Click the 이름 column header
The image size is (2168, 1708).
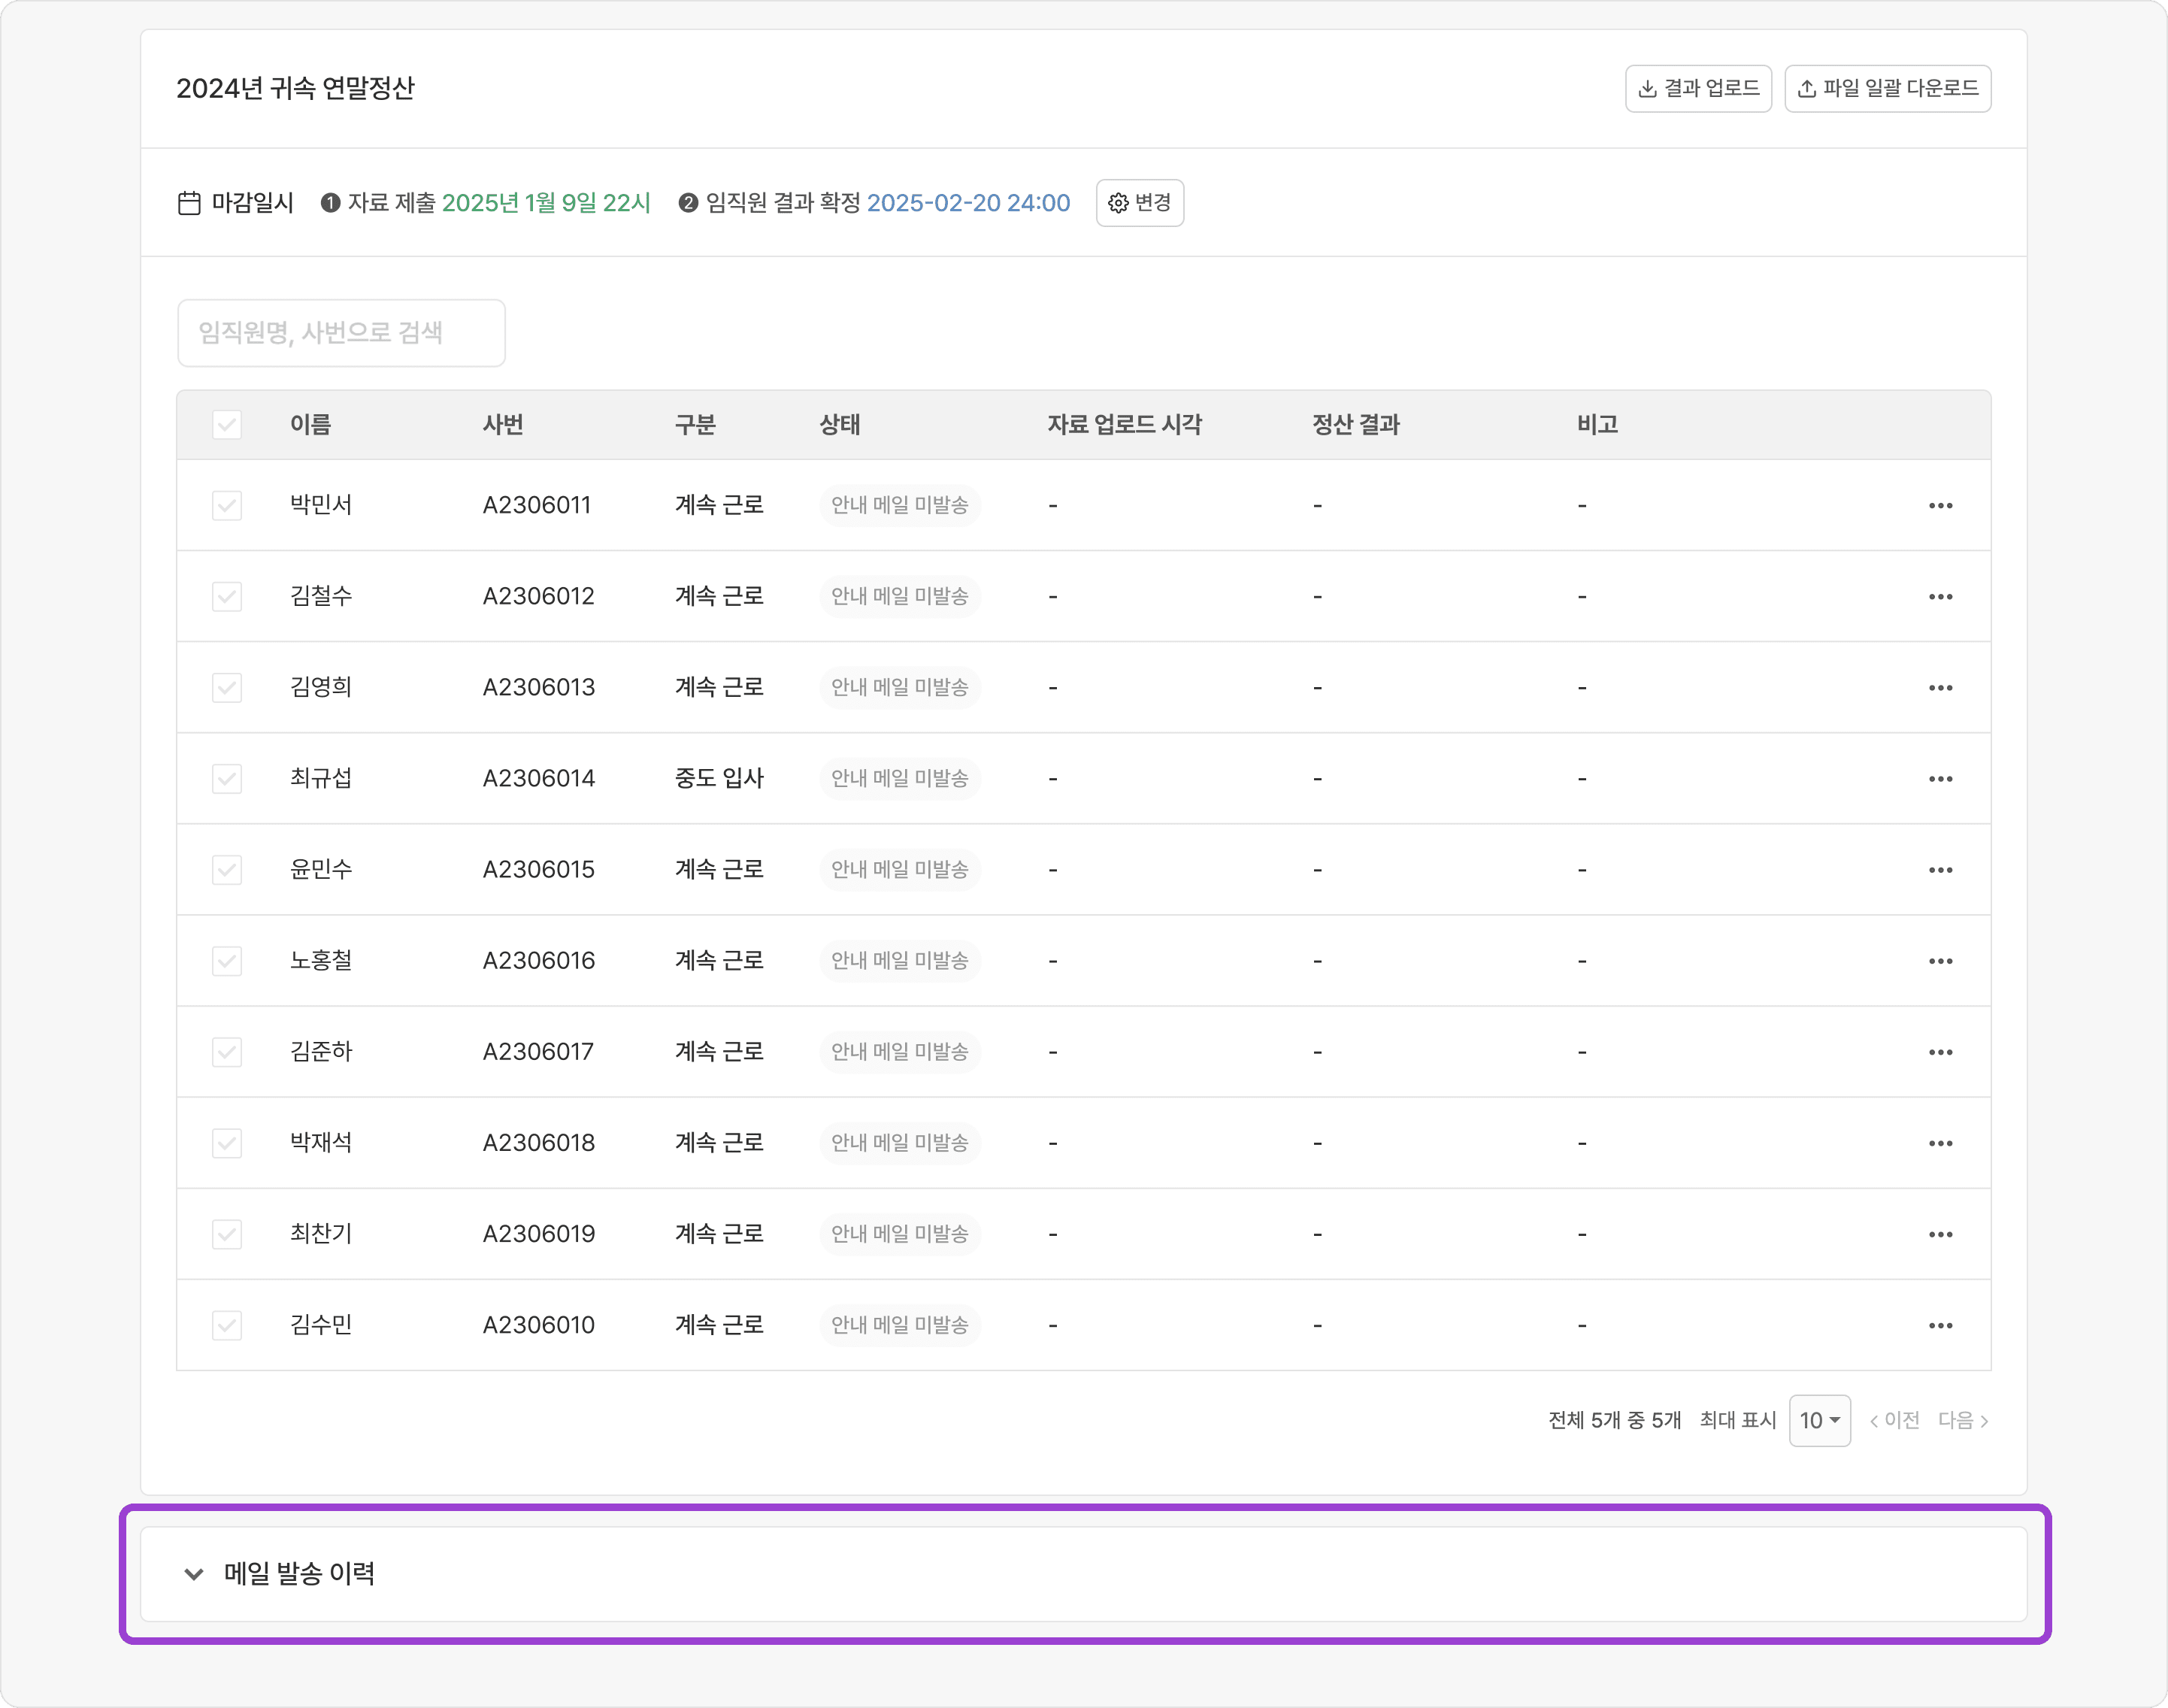pos(310,425)
